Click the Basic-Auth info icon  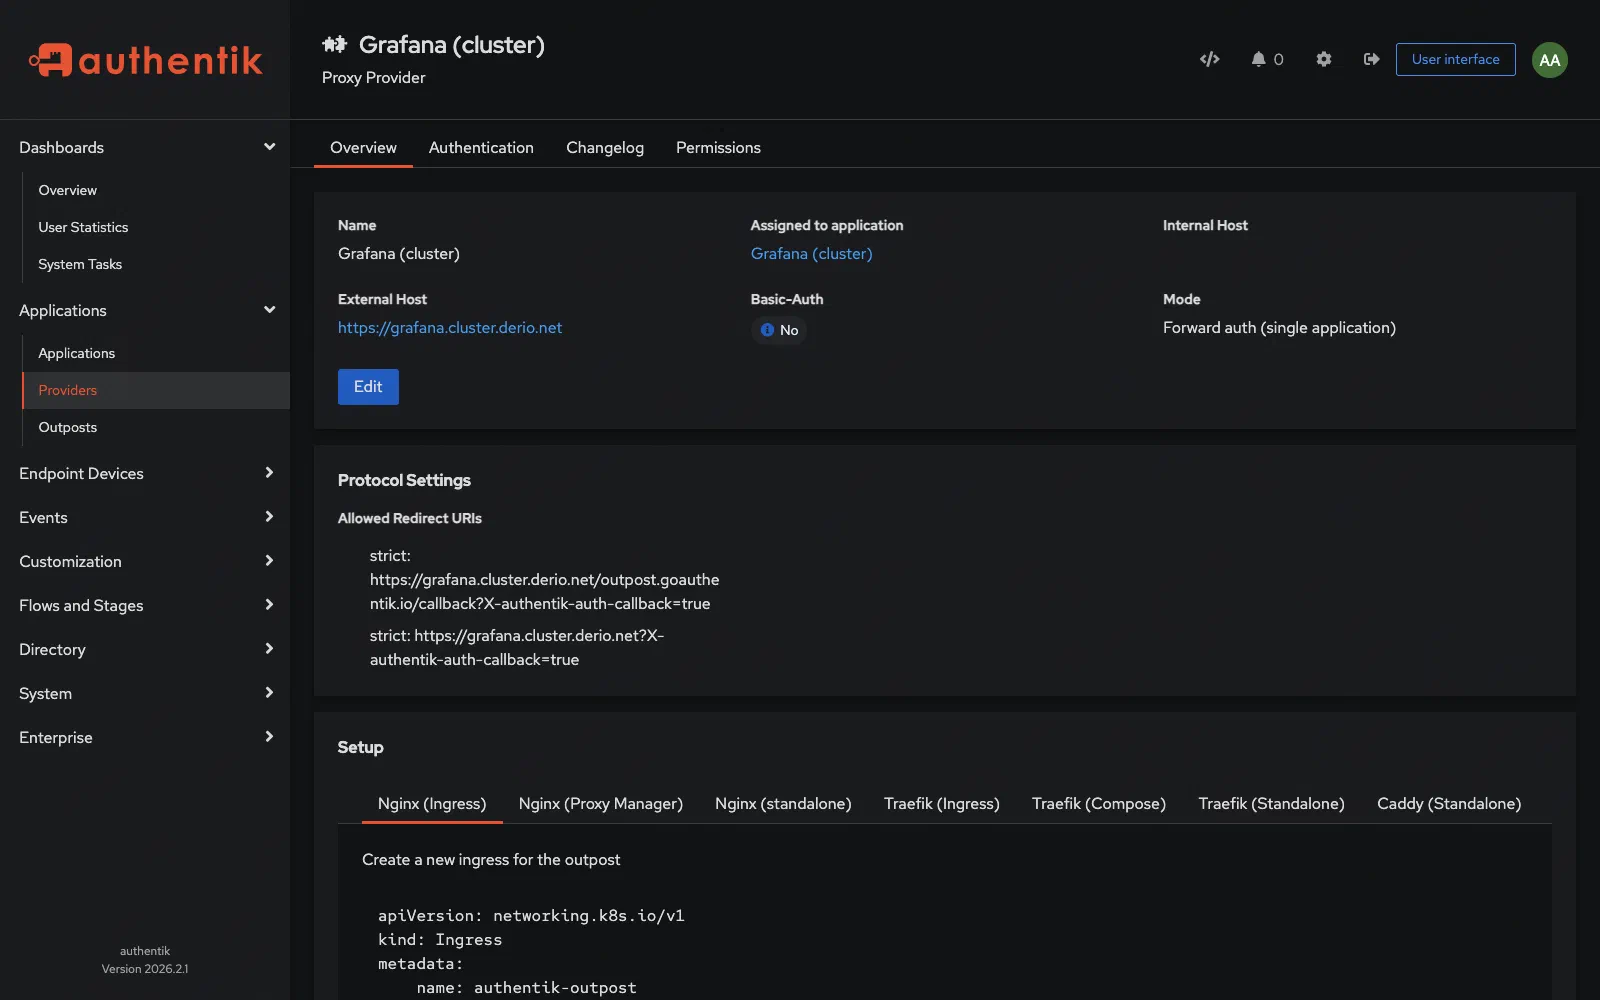pyautogui.click(x=767, y=330)
